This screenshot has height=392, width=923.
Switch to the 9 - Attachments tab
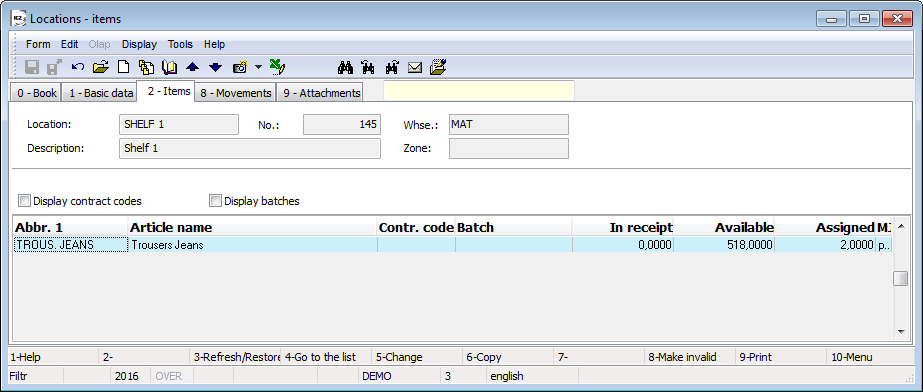pyautogui.click(x=320, y=93)
